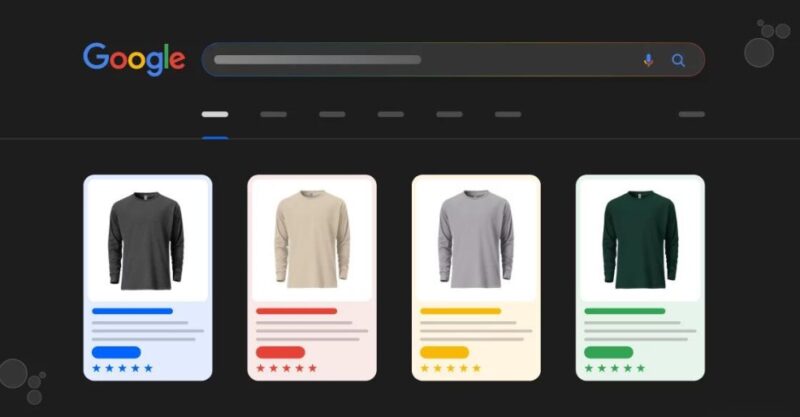Click the yellow pill button

444,352
